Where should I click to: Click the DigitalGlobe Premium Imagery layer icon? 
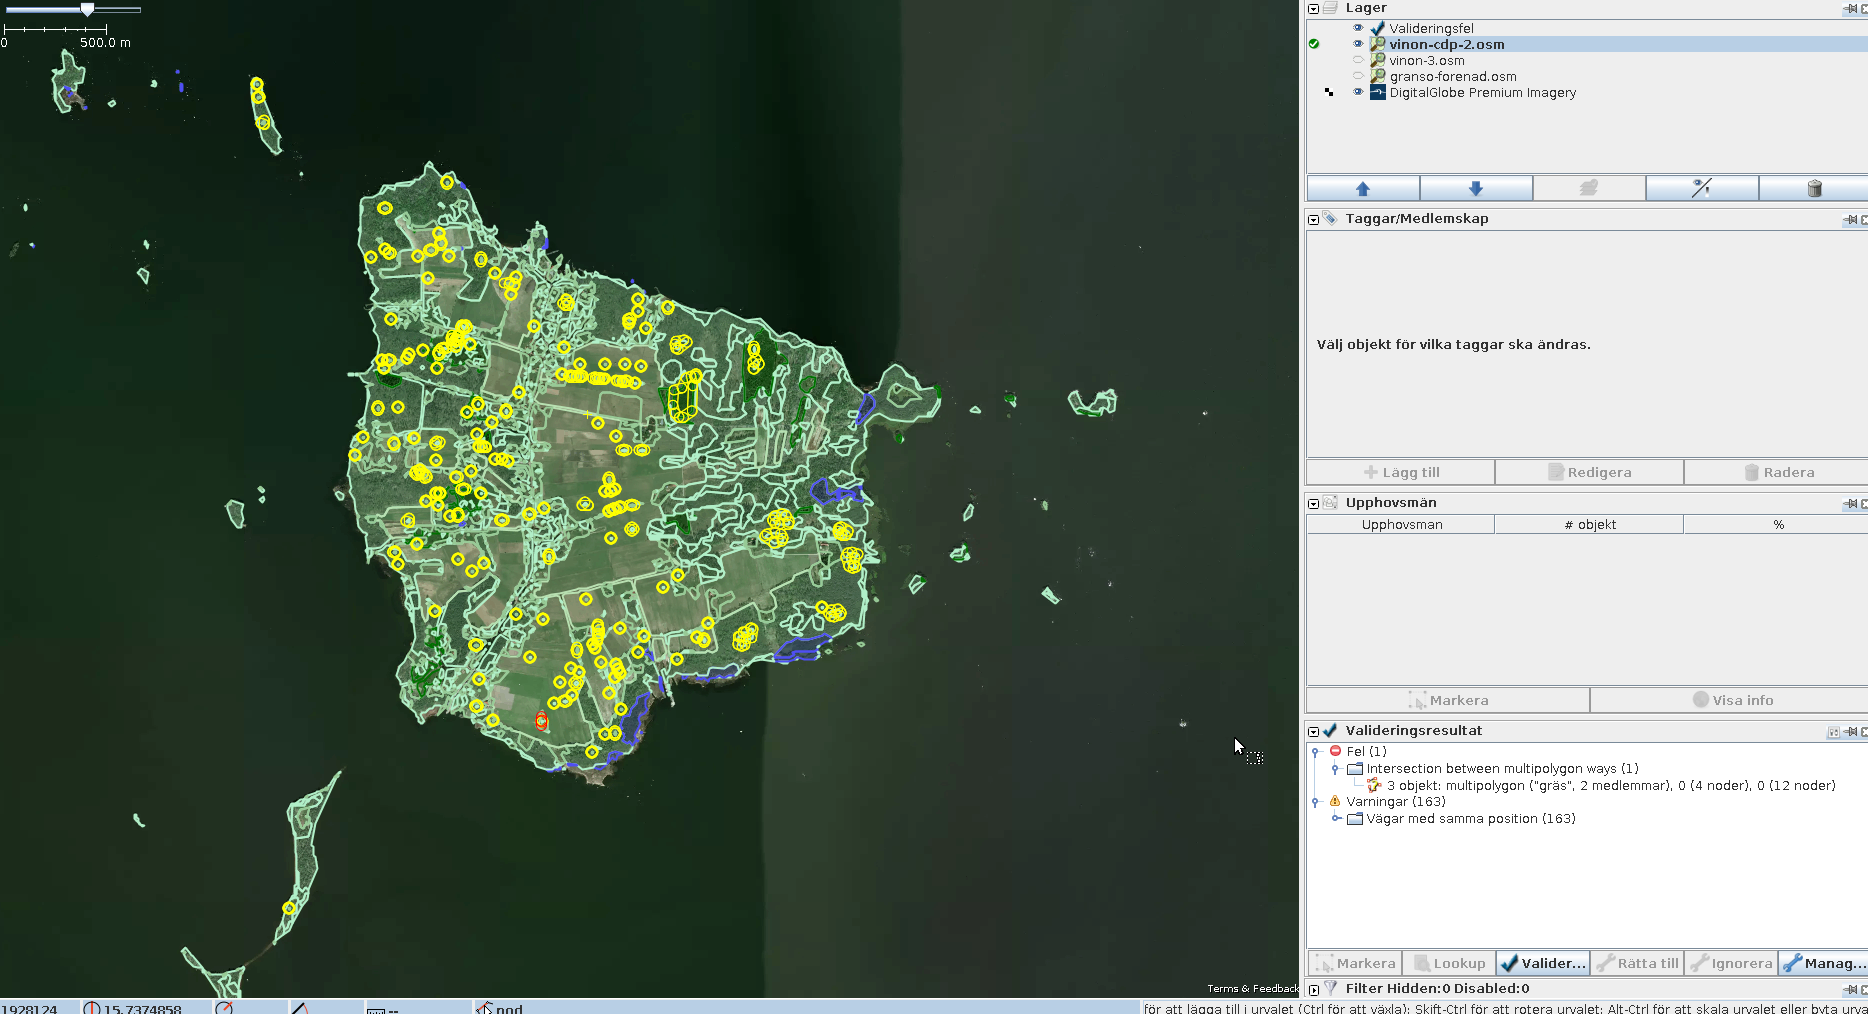pos(1377,92)
